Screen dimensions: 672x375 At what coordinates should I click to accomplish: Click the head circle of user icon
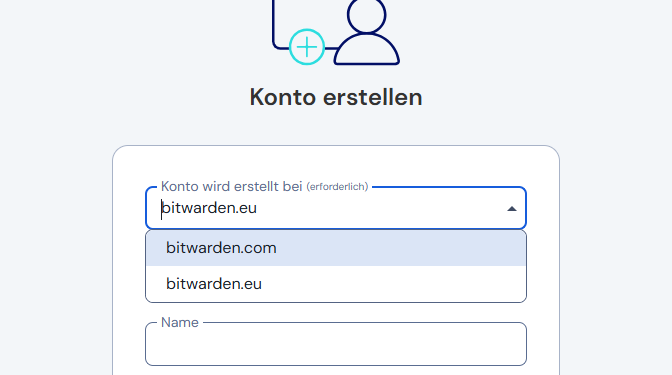[366, 15]
